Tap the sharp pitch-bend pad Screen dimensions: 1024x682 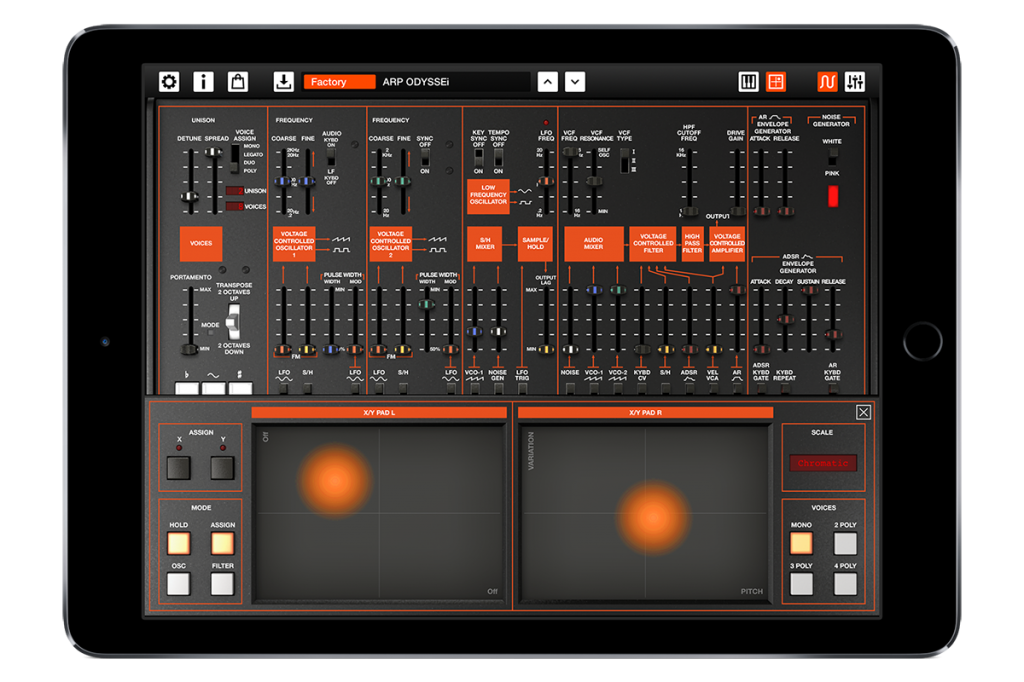[240, 388]
